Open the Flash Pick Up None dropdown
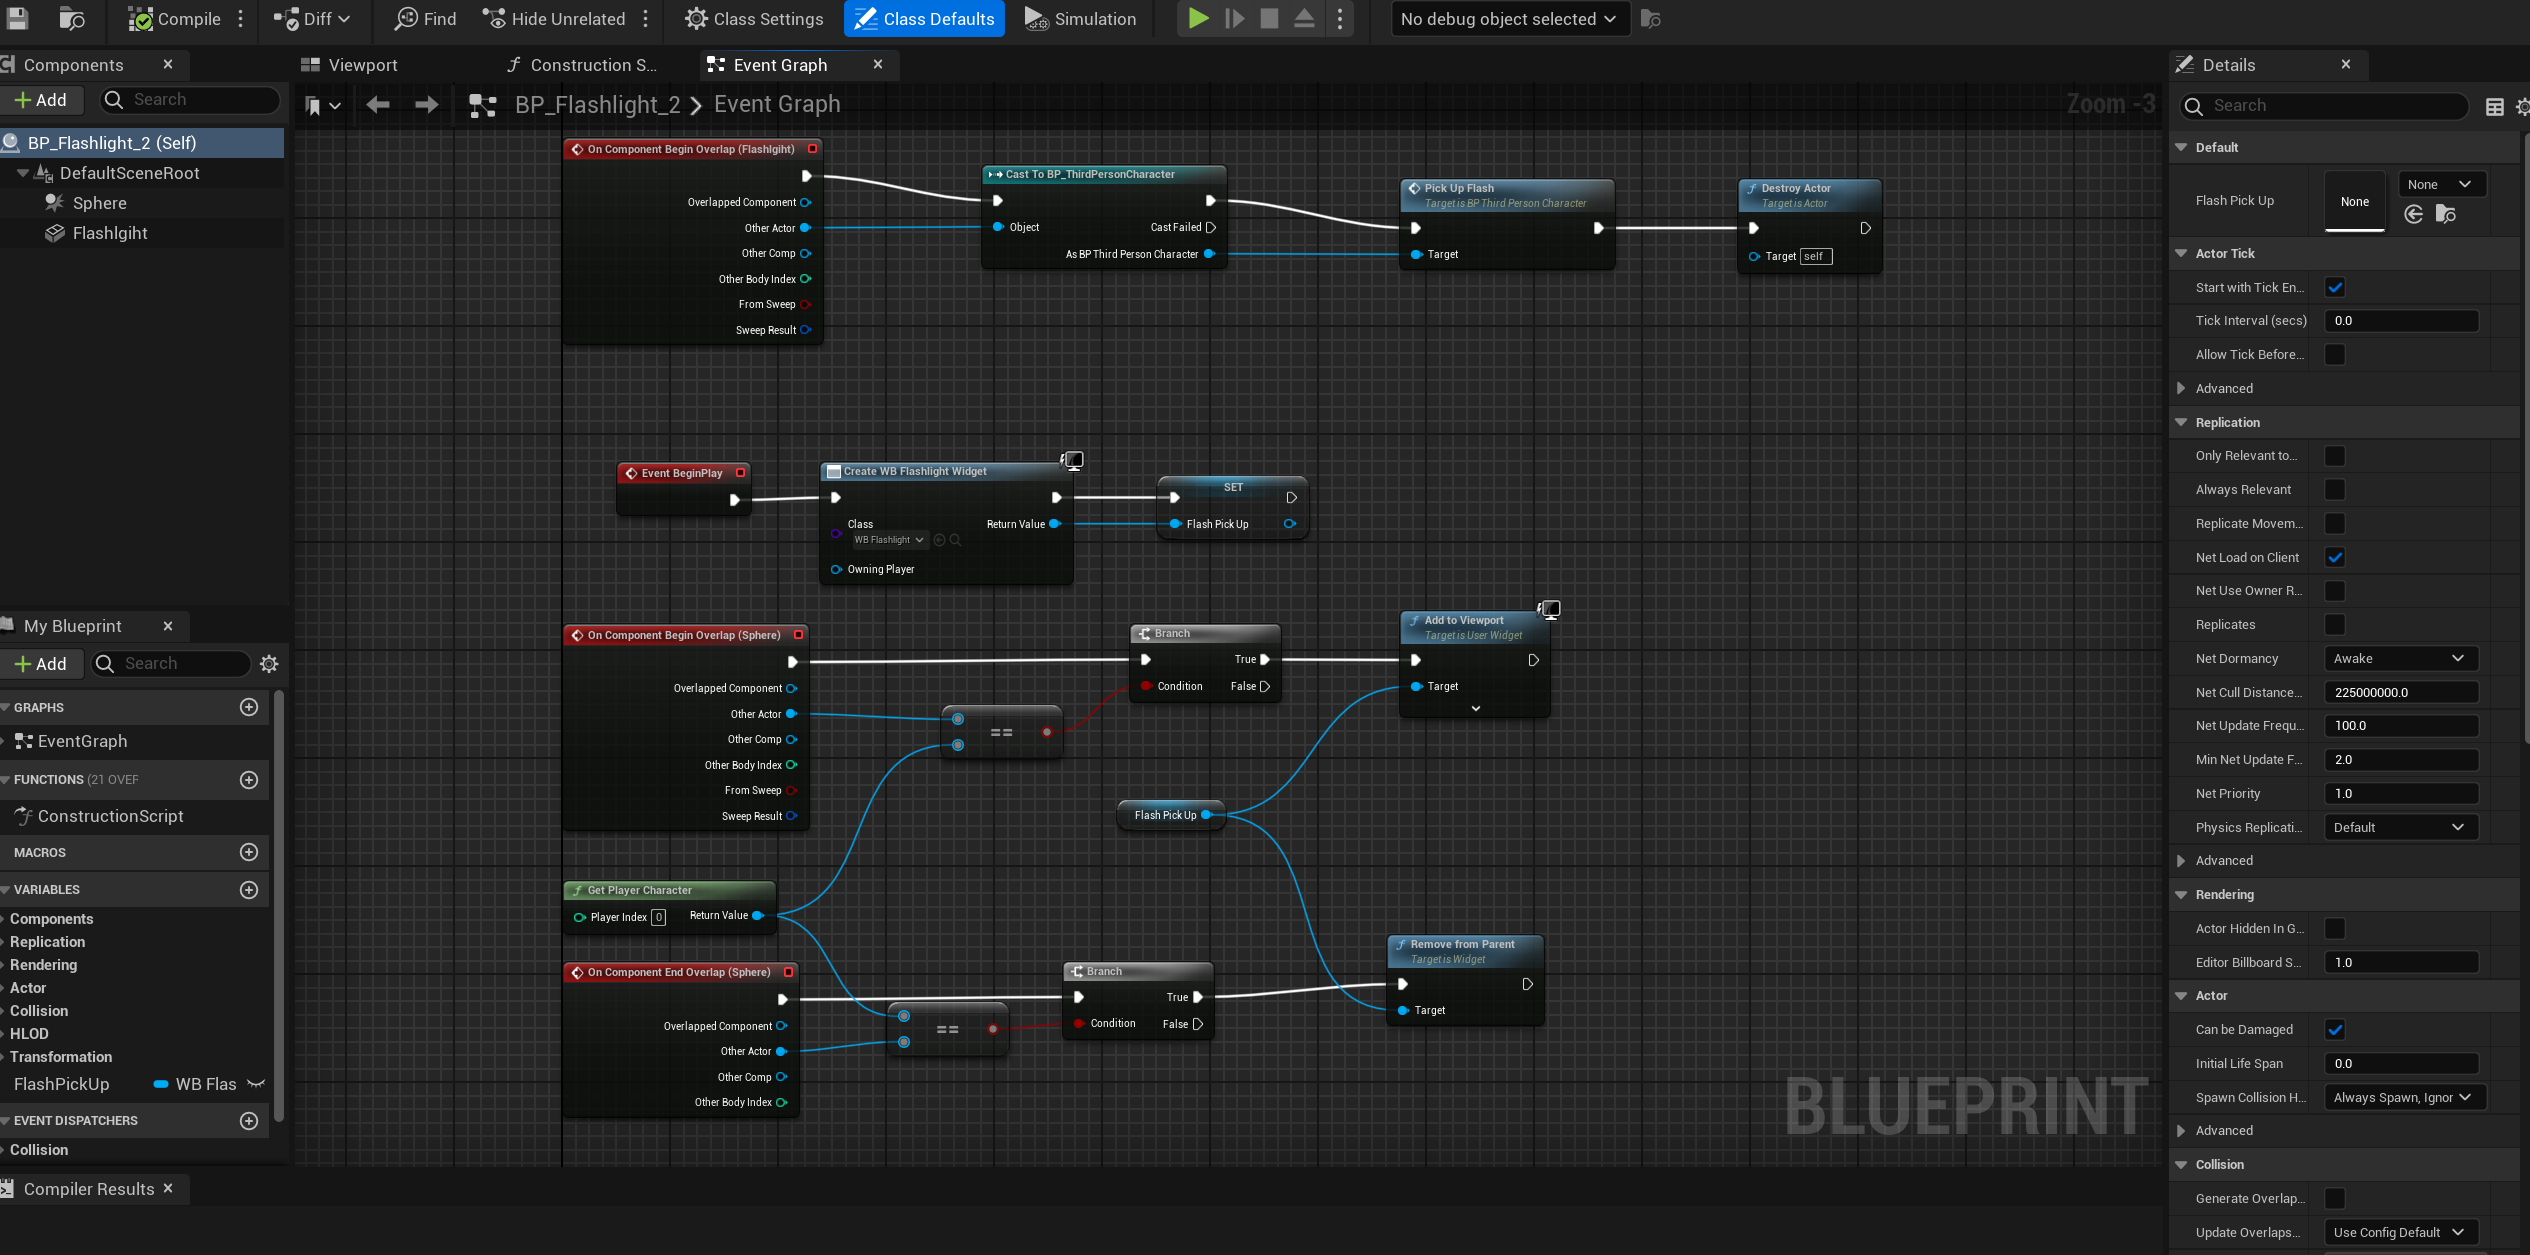The width and height of the screenshot is (2530, 1255). 2441,184
